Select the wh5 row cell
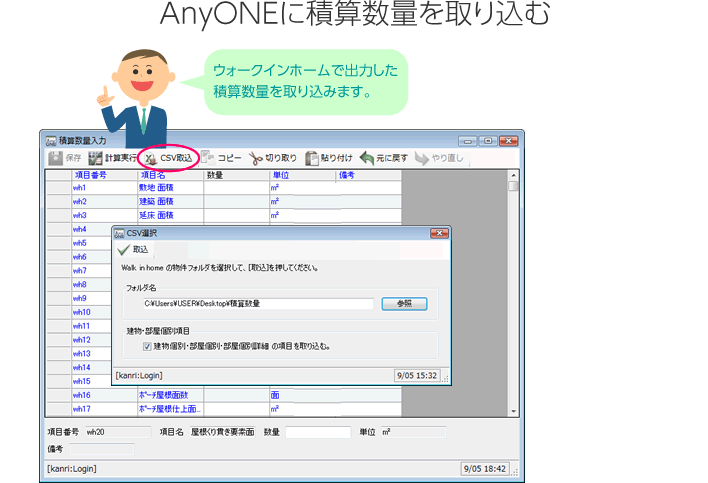The height and width of the screenshot is (483, 708). coord(92,243)
